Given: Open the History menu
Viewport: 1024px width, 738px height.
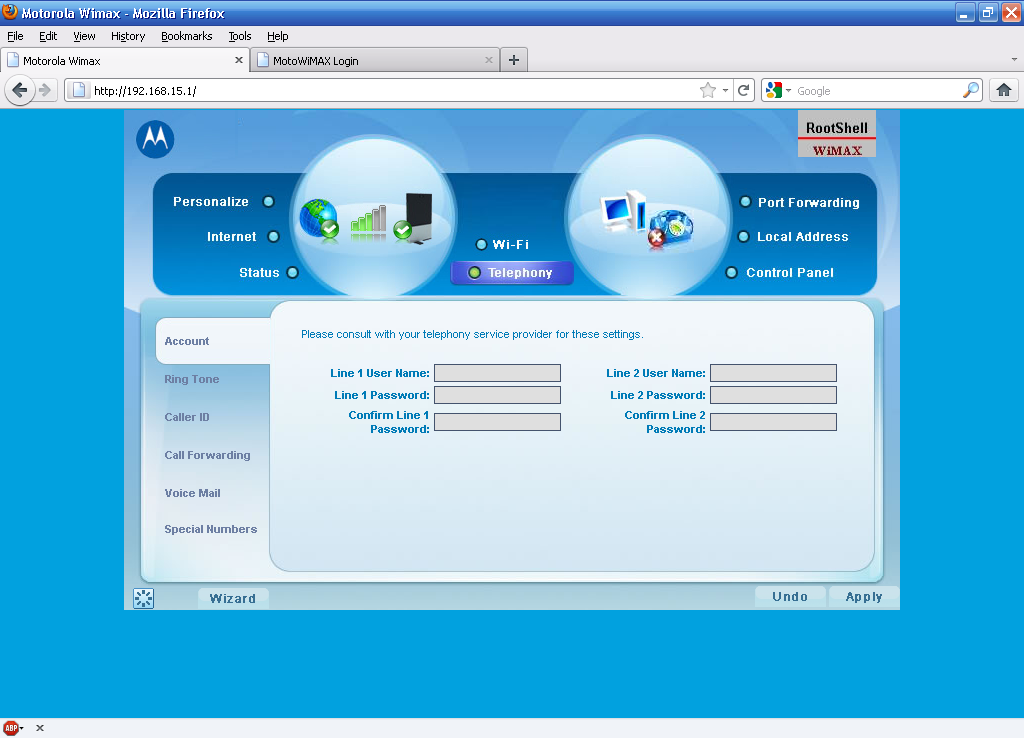Looking at the screenshot, I should point(128,36).
